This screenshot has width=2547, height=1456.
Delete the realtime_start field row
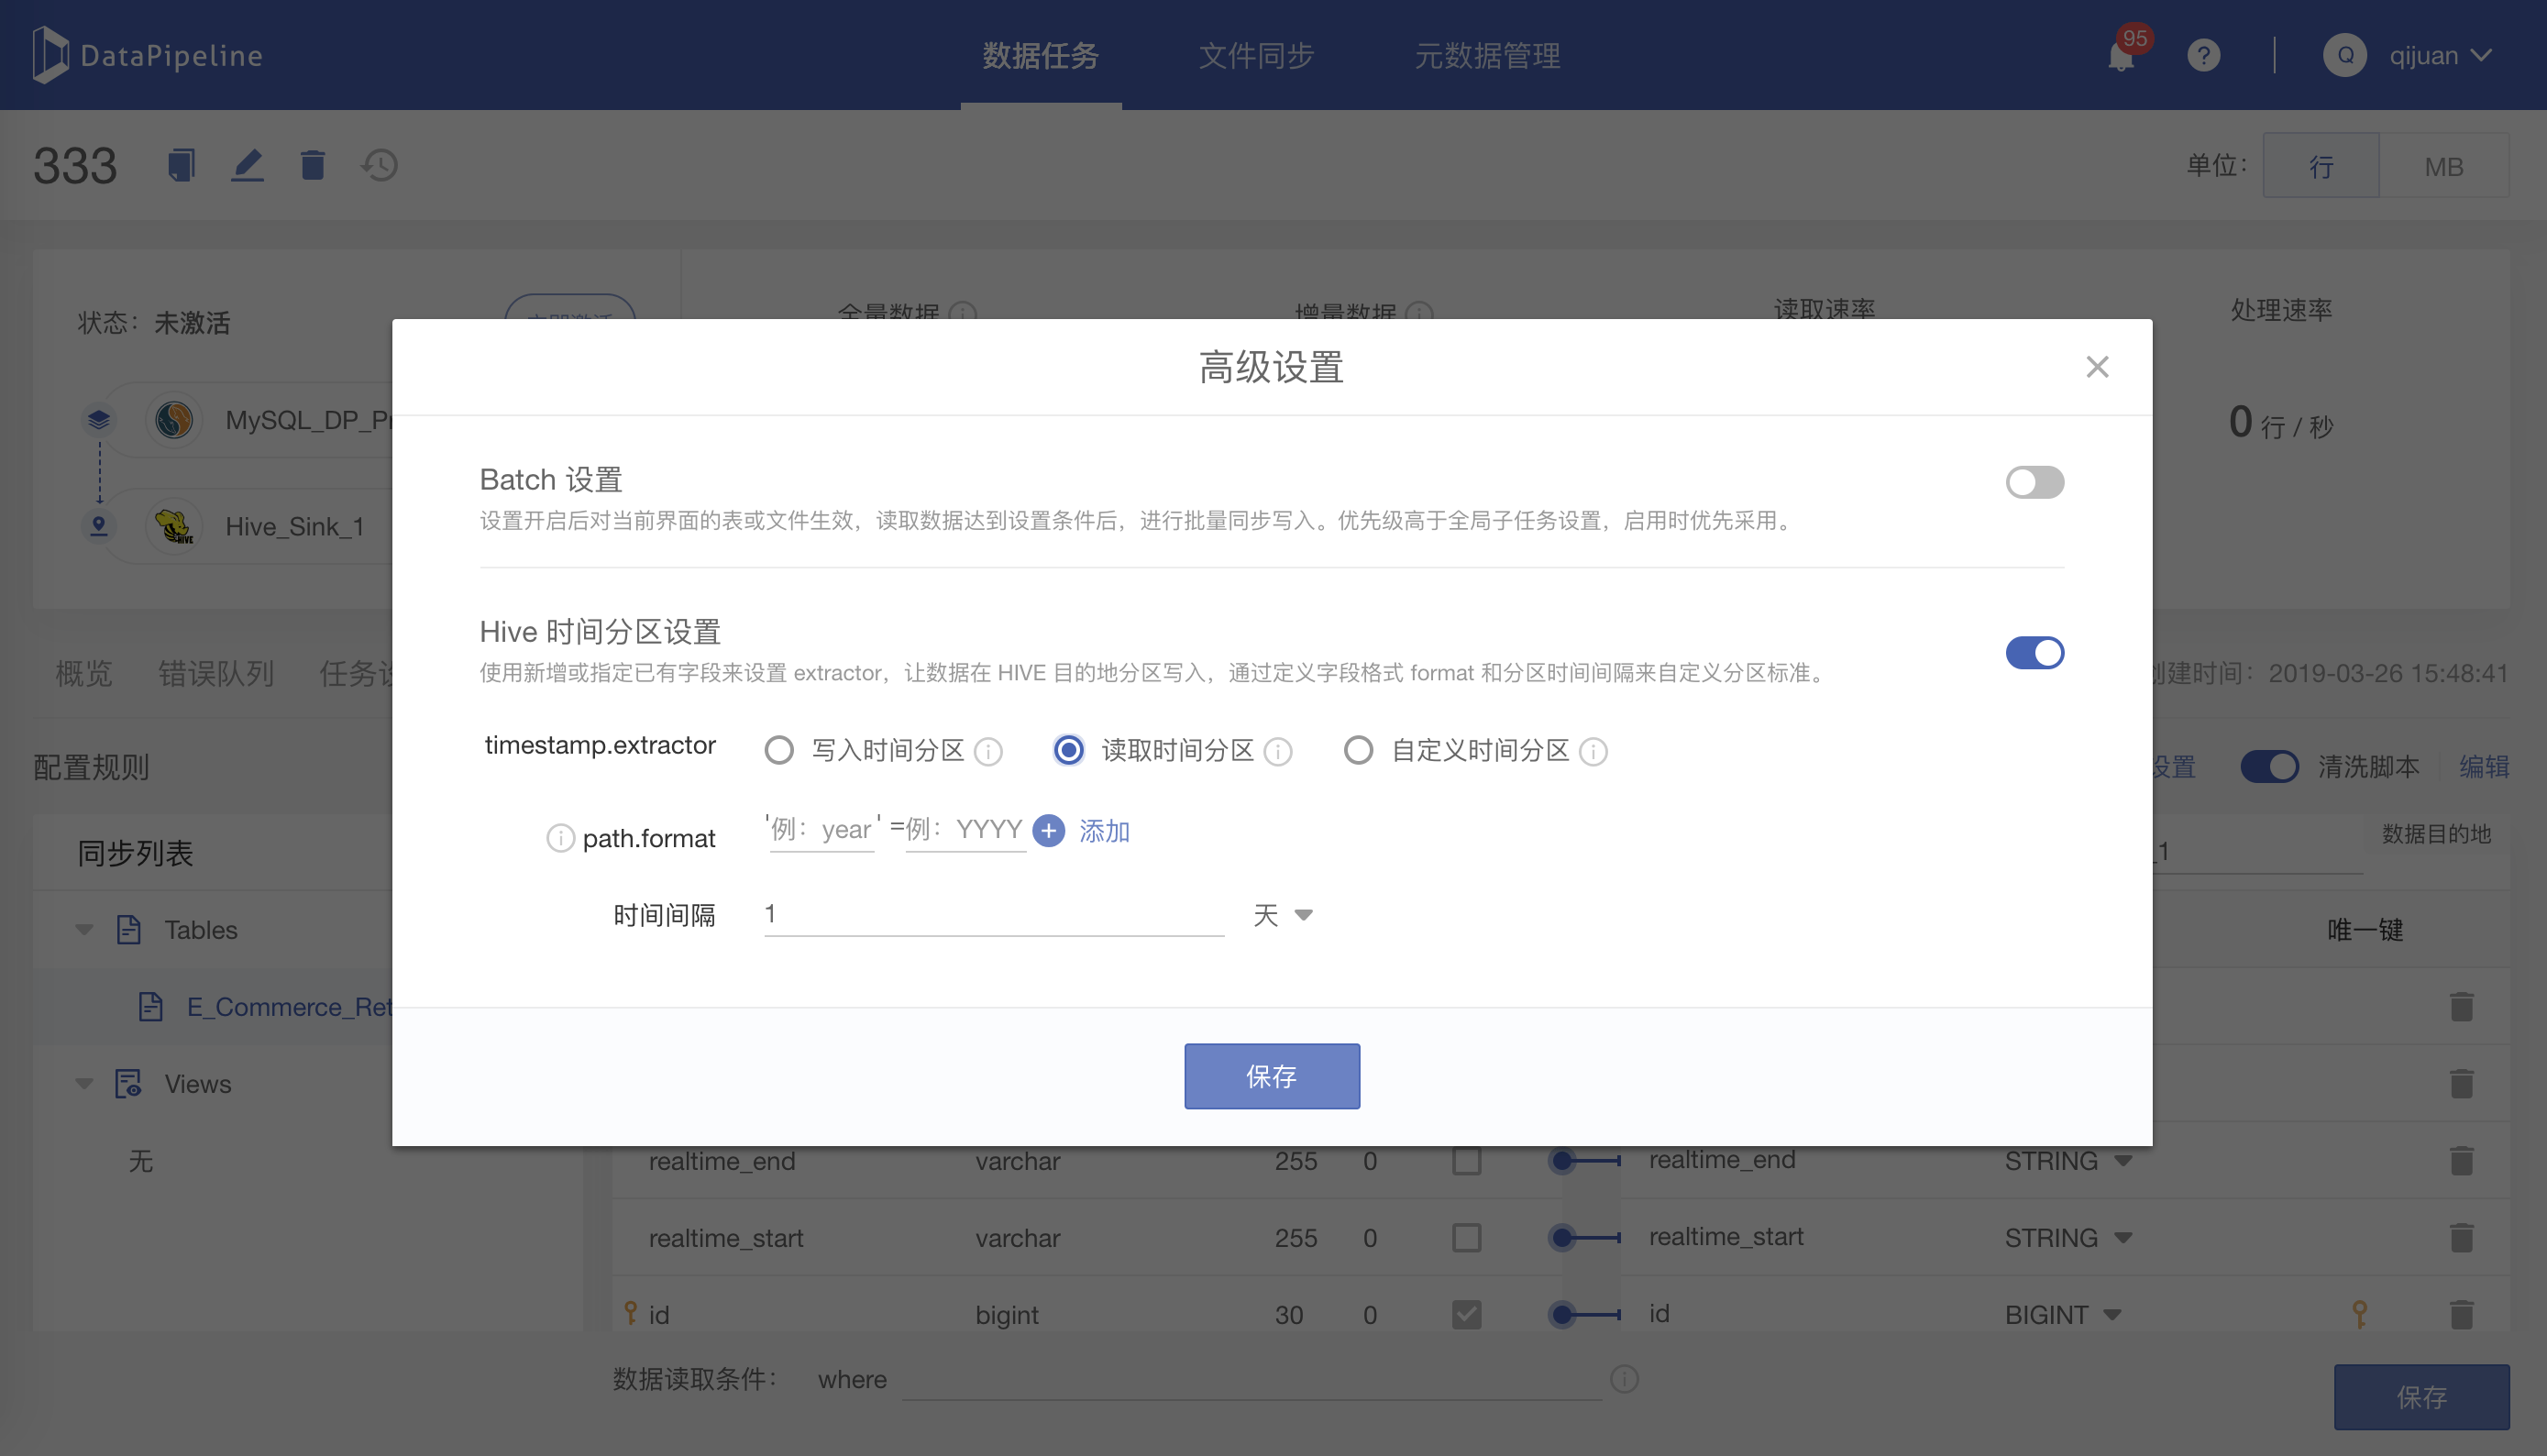pos(2461,1238)
